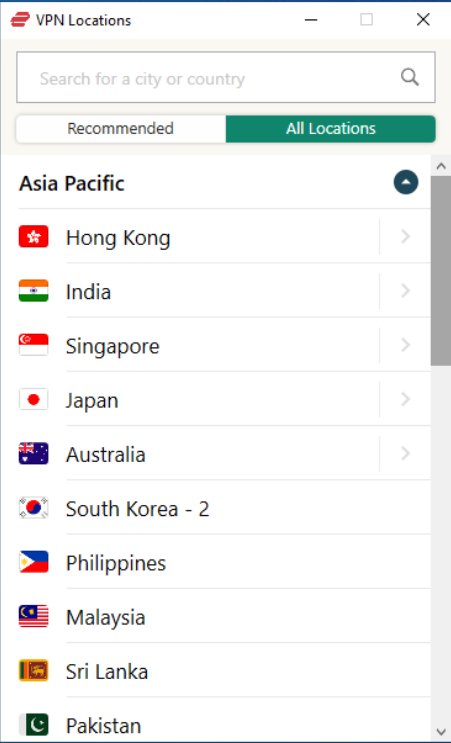451x743 pixels.
Task: Click the India flag icon
Action: 34,290
